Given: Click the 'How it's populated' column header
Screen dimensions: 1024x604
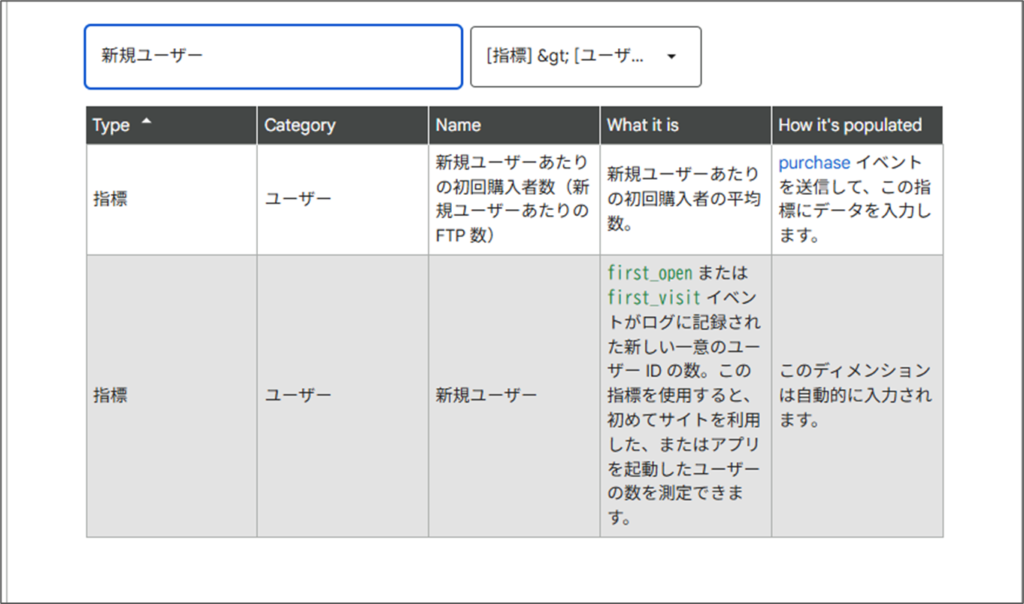Looking at the screenshot, I should pyautogui.click(x=850, y=126).
